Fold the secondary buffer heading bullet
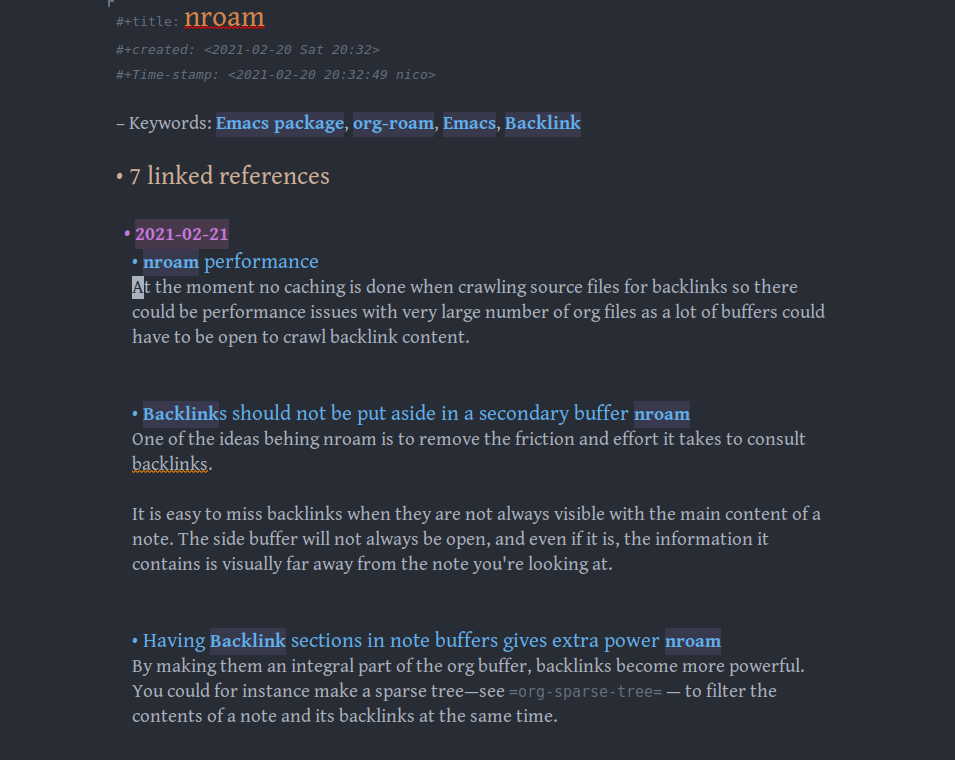955x760 pixels. (135, 414)
